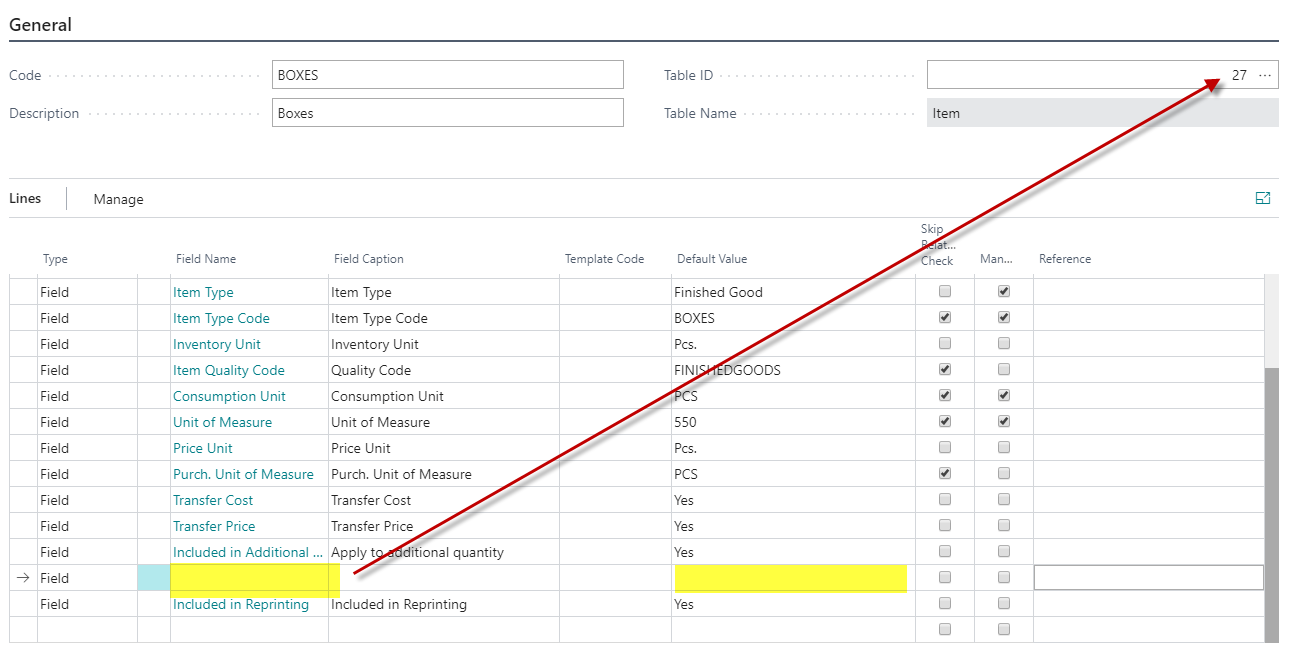
Task: Open Purch. Unit of Measure field link
Action: pos(243,474)
